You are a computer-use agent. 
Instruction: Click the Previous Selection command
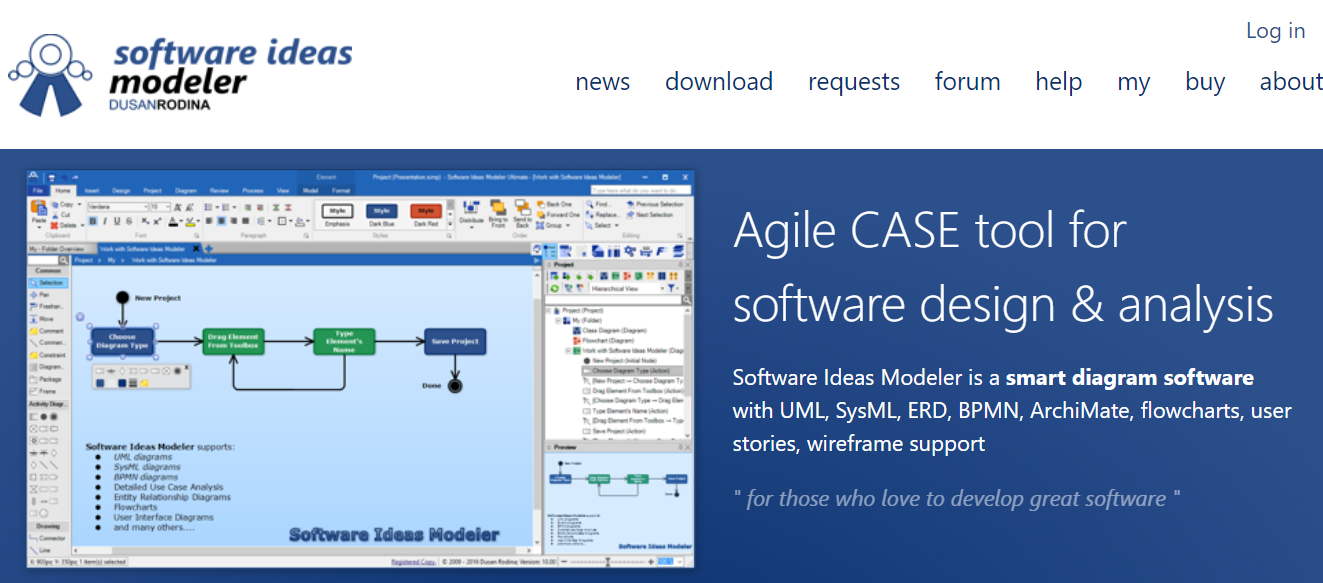click(654, 204)
